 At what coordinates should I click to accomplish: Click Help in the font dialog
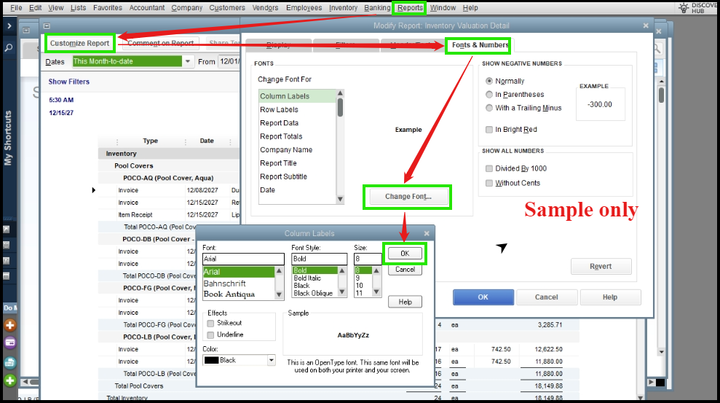click(x=405, y=302)
